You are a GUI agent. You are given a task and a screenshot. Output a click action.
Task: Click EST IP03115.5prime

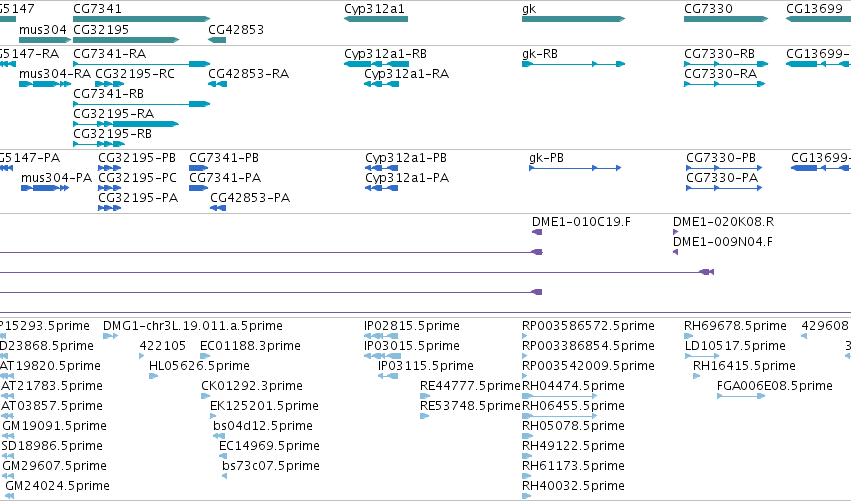pos(388,376)
